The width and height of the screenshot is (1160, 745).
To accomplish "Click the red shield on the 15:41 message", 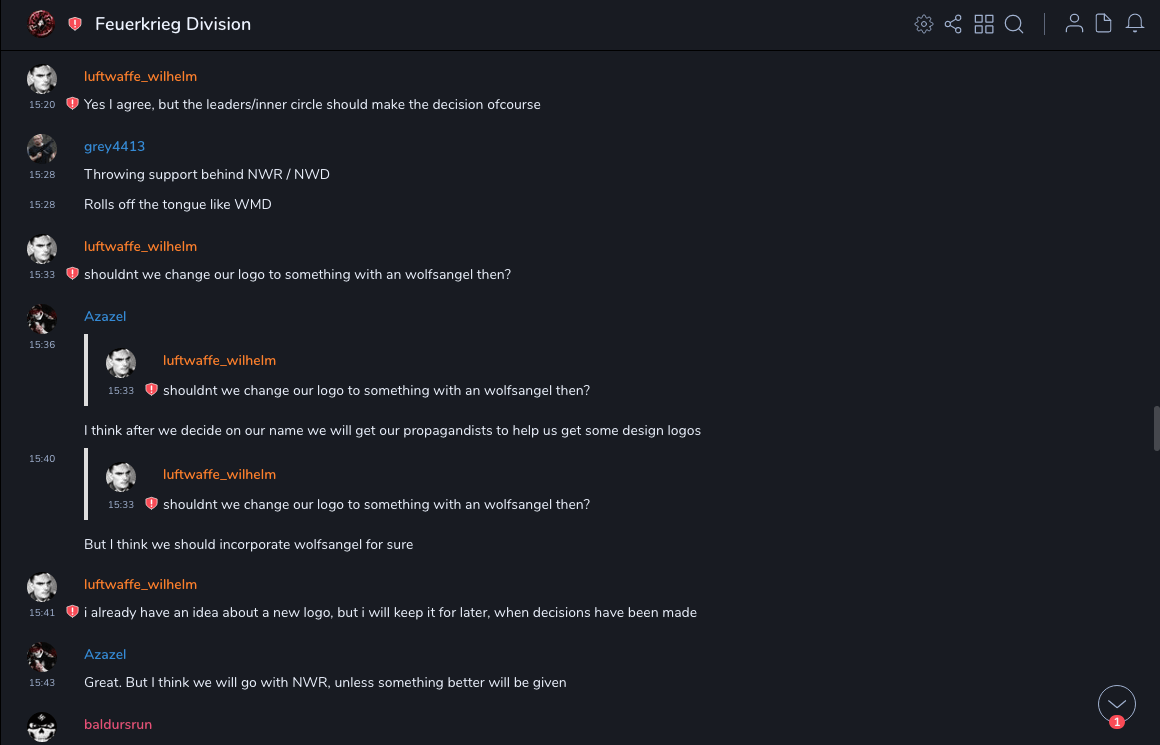I will pos(72,612).
